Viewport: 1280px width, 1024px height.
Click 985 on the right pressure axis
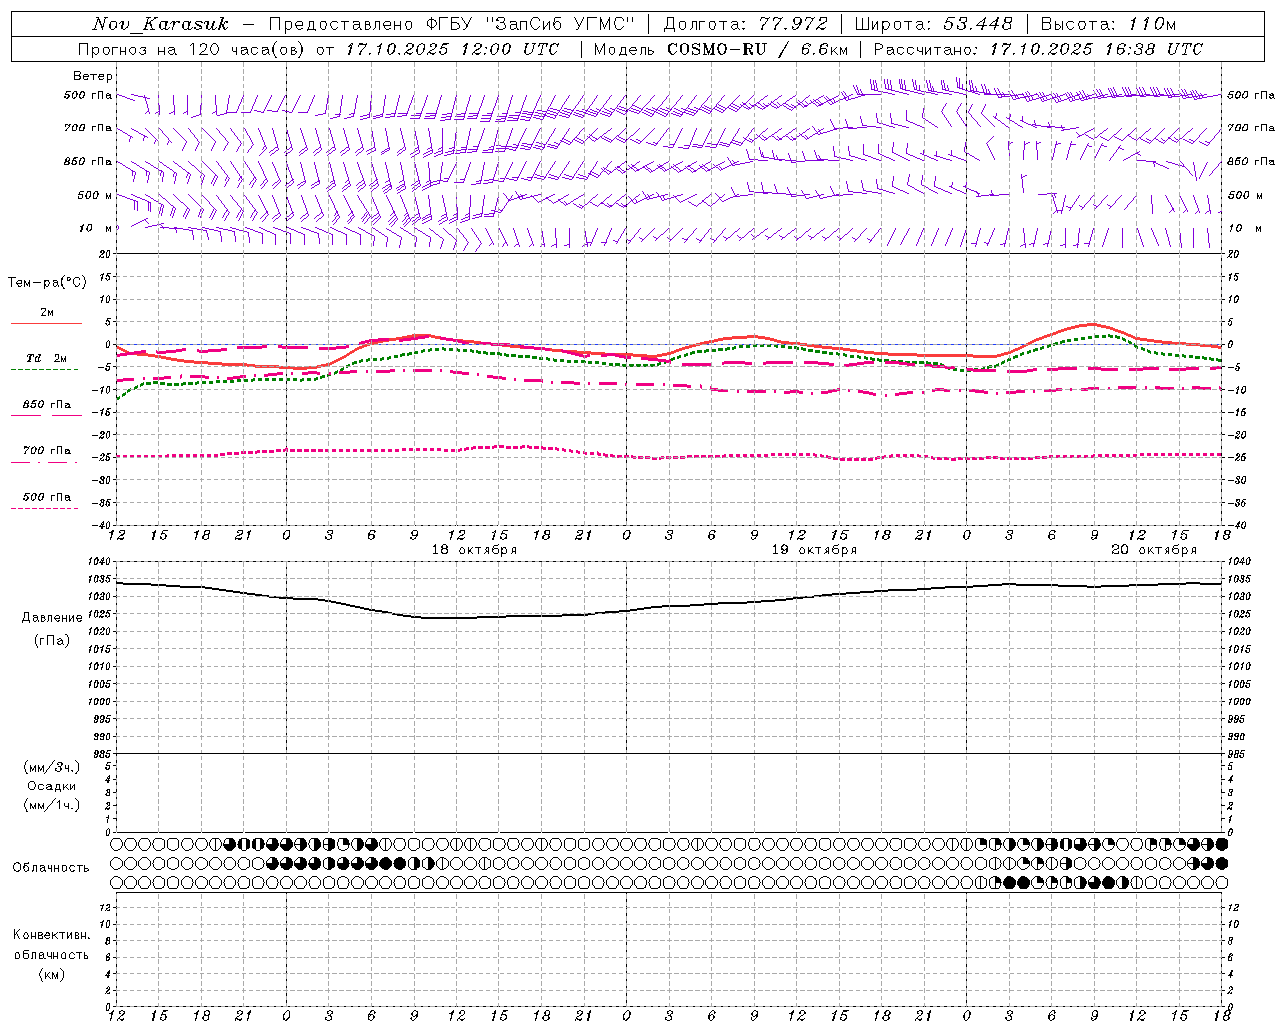click(1238, 754)
